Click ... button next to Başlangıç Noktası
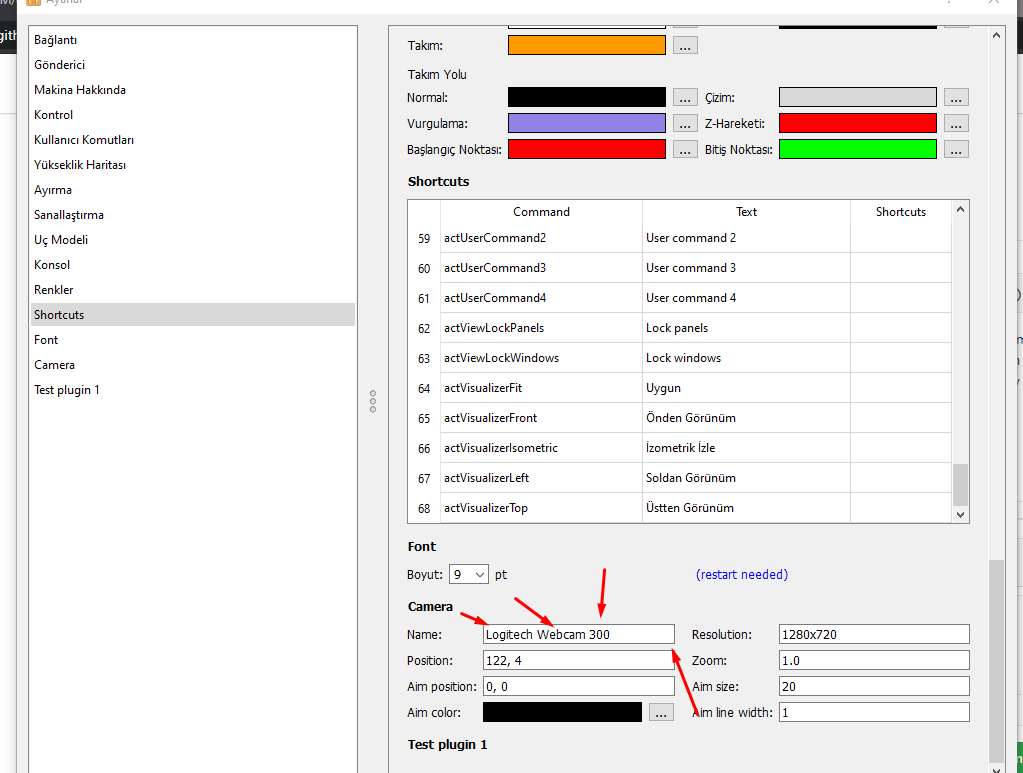The width and height of the screenshot is (1023, 773). click(x=685, y=149)
